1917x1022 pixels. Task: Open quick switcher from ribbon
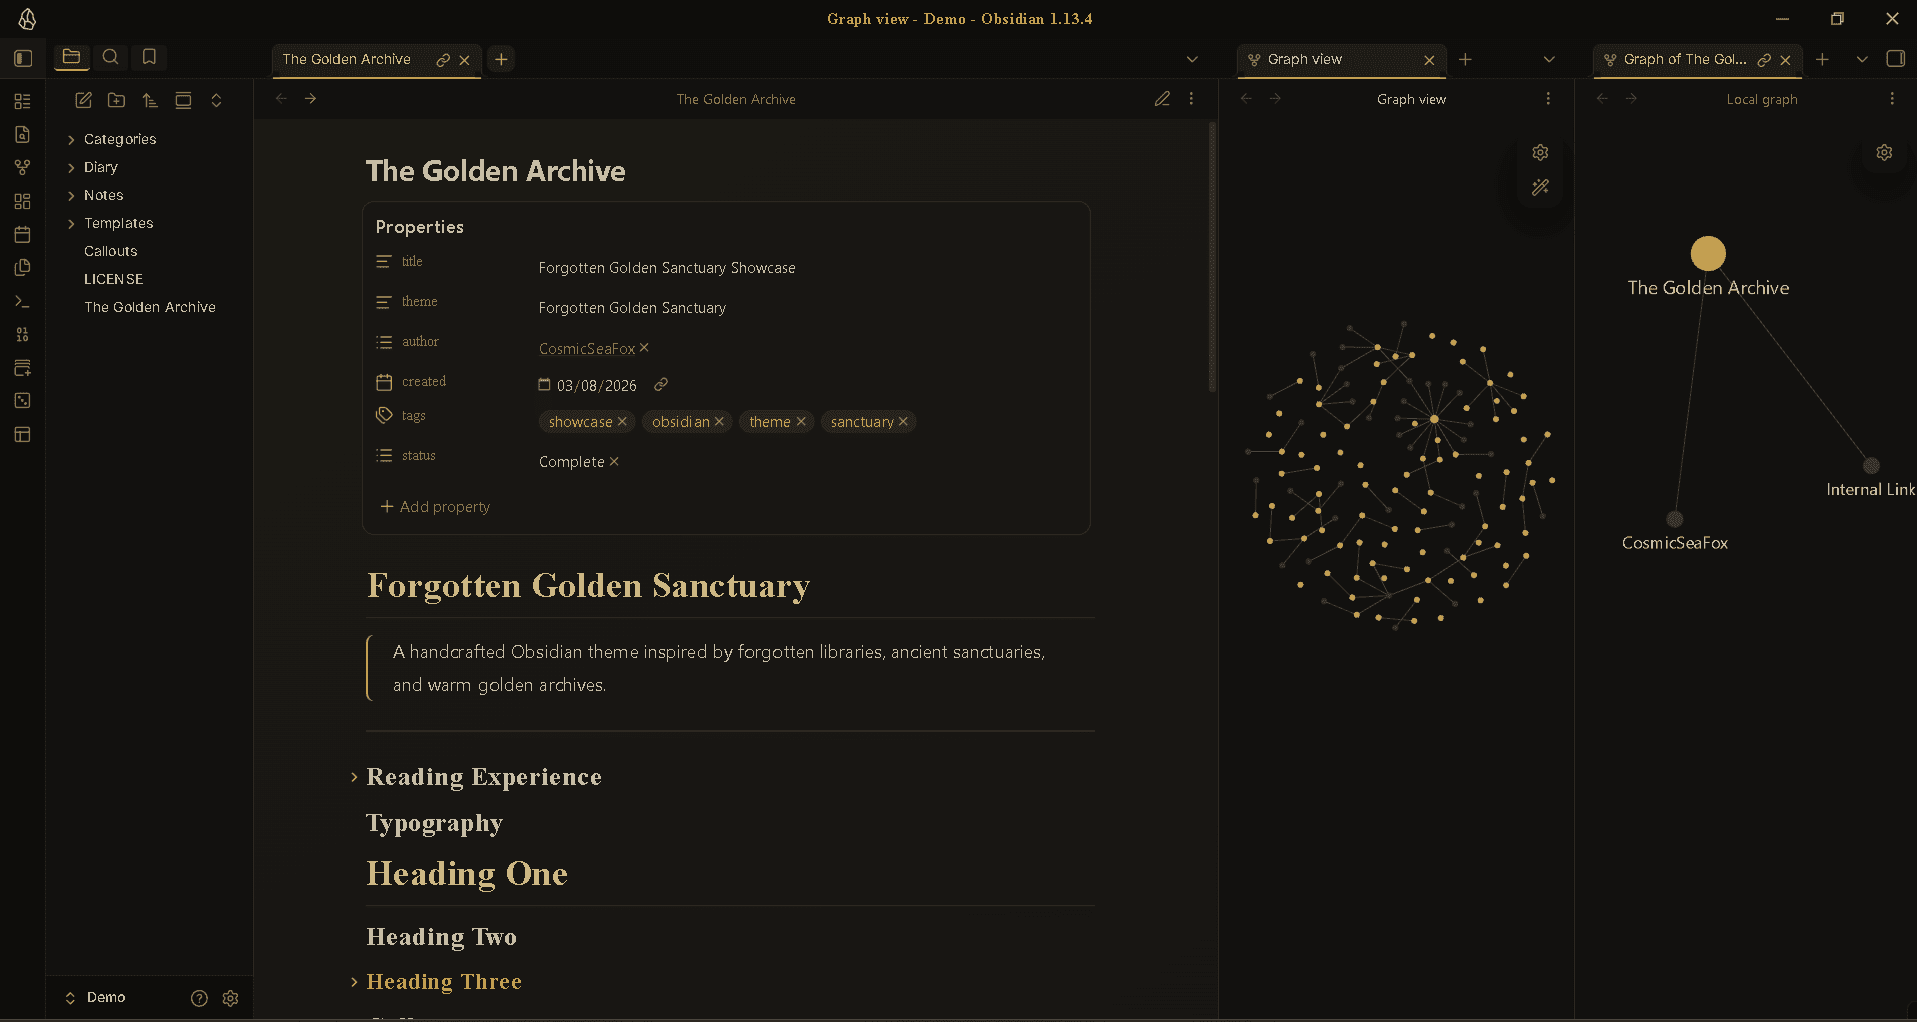(22, 134)
